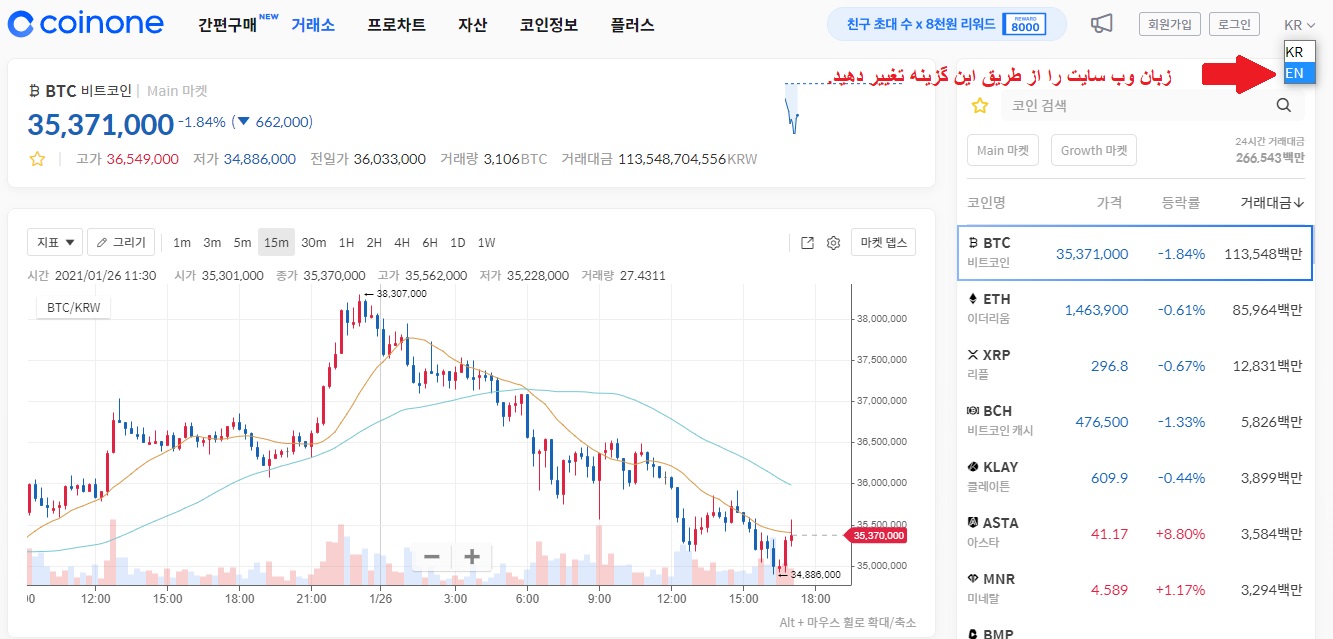Select 3m chart interval

click(x=212, y=242)
